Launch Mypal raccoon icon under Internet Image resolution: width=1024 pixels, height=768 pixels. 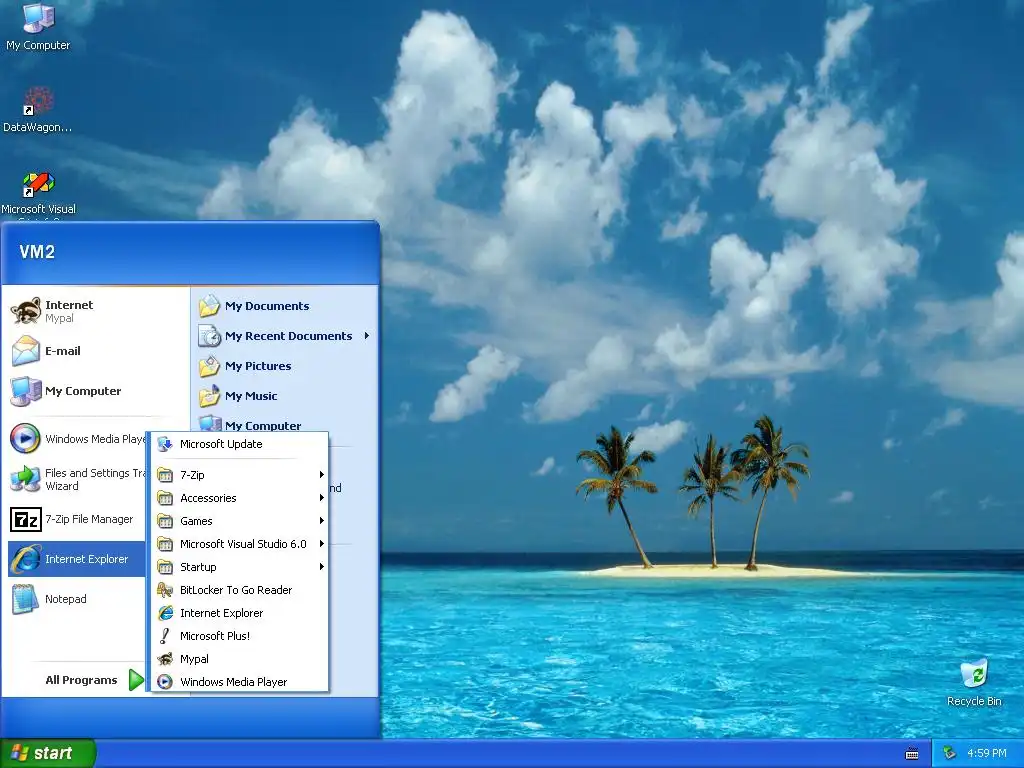click(x=26, y=312)
